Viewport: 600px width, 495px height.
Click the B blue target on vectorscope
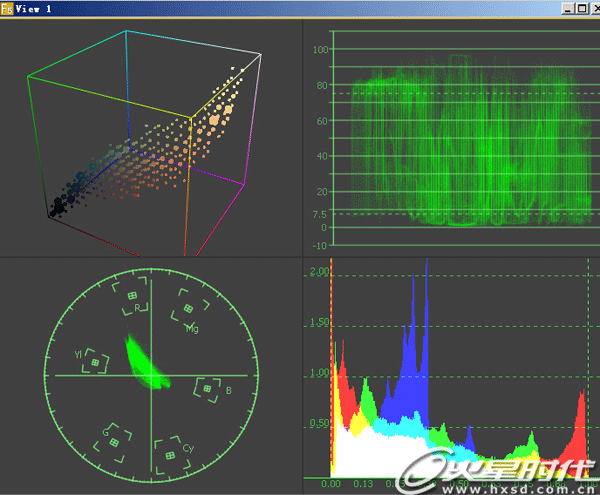pyautogui.click(x=208, y=387)
